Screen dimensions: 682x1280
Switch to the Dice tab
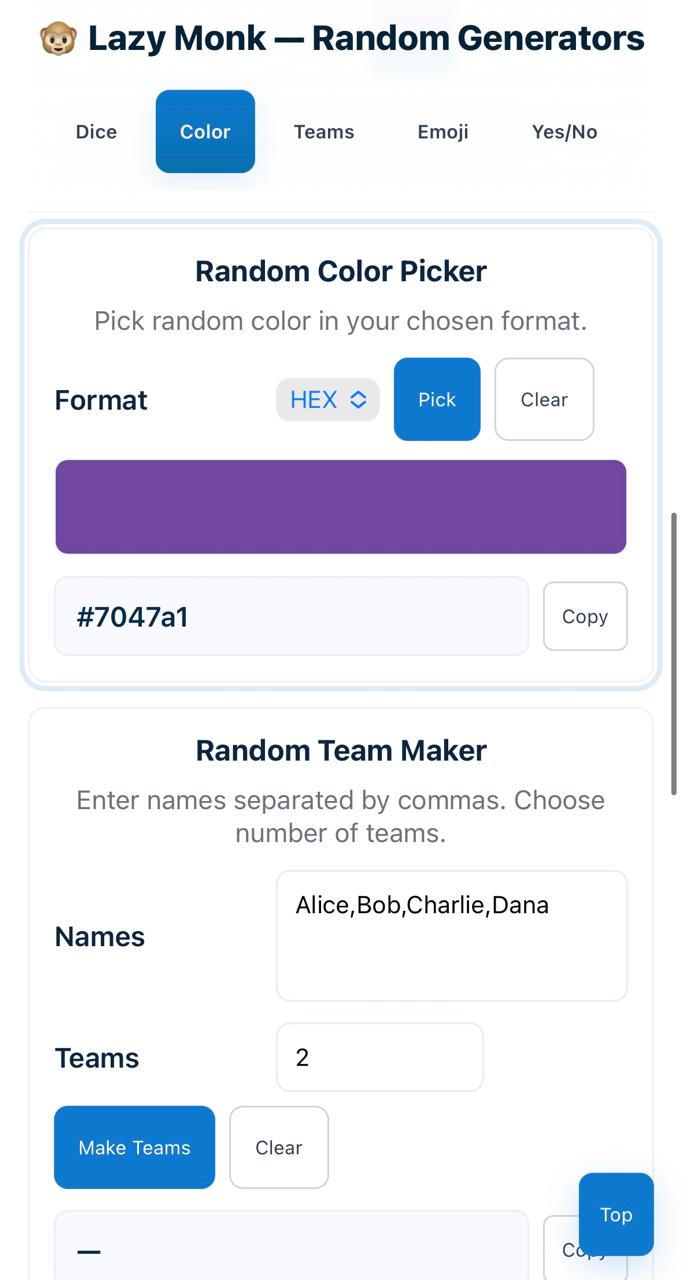pyautogui.click(x=96, y=132)
